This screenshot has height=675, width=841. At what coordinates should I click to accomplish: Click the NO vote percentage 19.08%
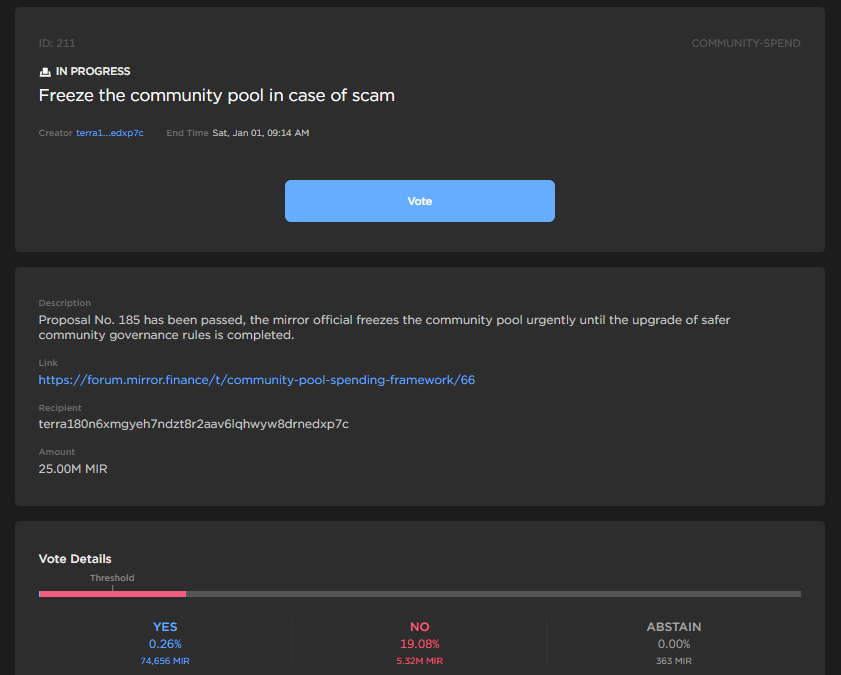[x=419, y=644]
